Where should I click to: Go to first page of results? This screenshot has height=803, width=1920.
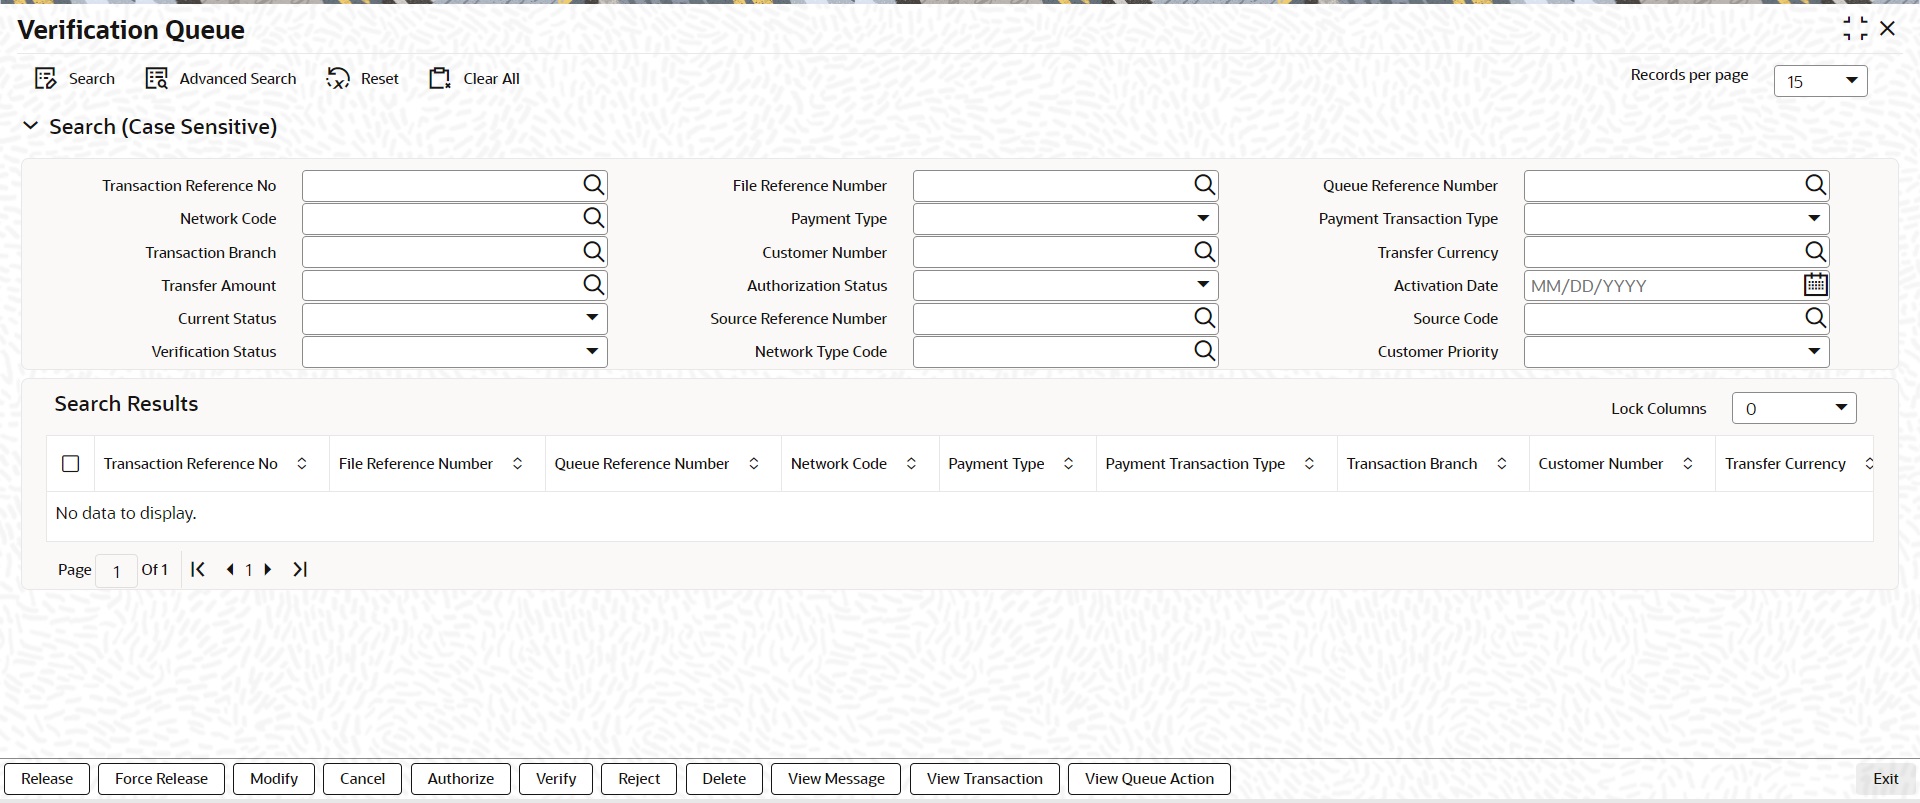[198, 569]
